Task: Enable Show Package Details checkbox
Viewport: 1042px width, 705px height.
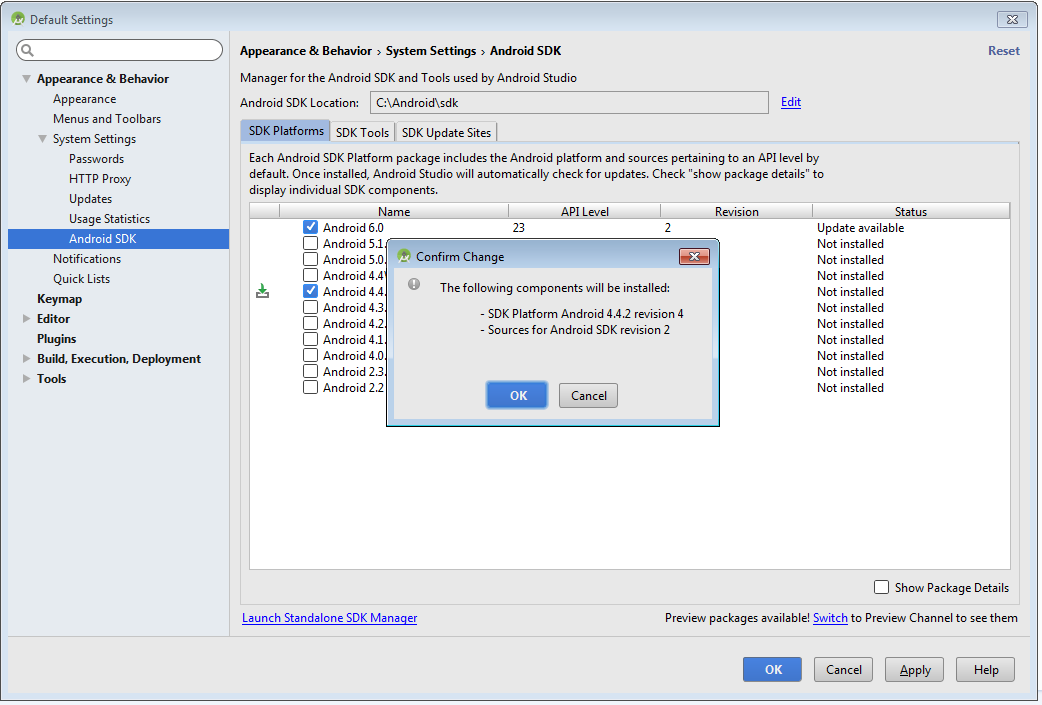Action: tap(881, 587)
